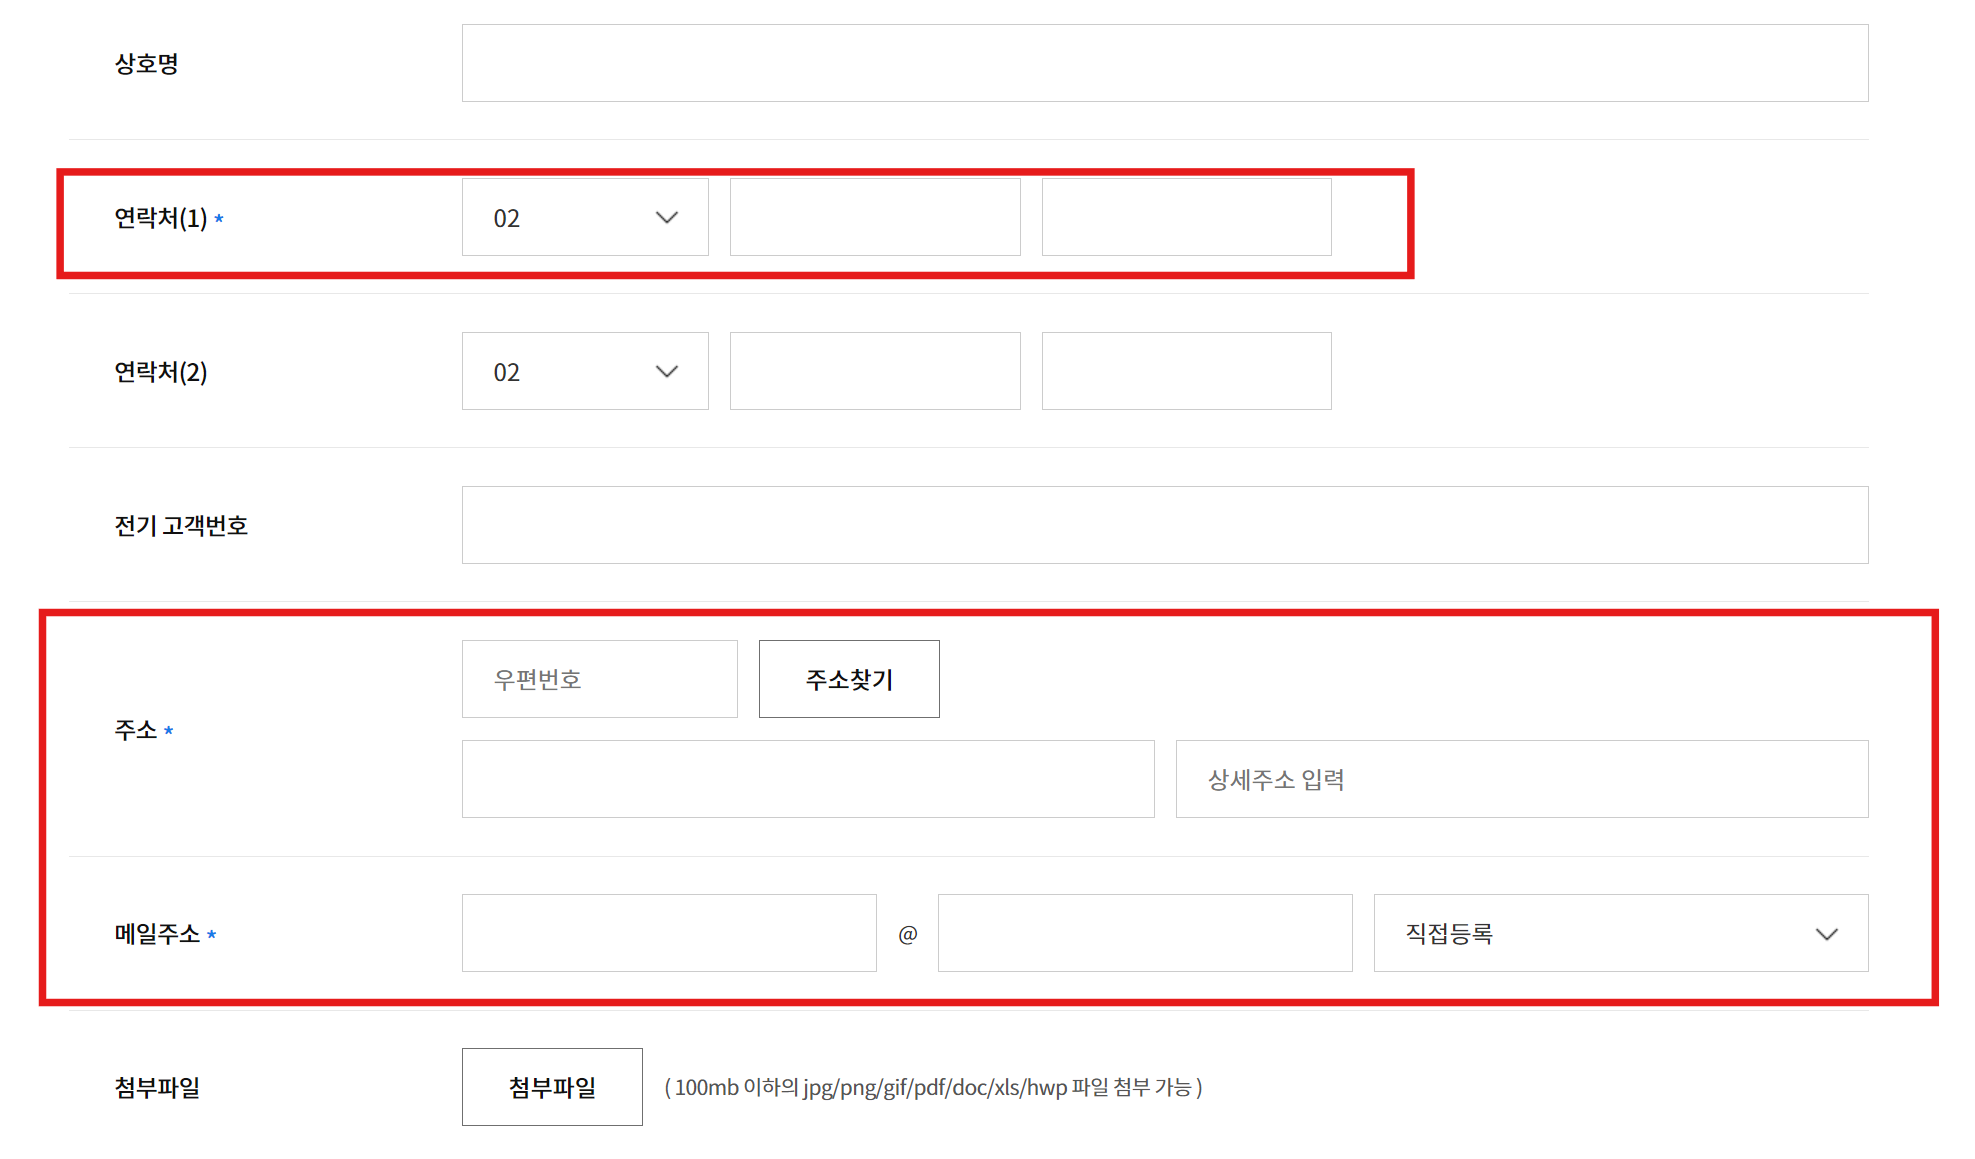Click the 연락처(1) middle number field
The image size is (1975, 1159).
click(874, 217)
